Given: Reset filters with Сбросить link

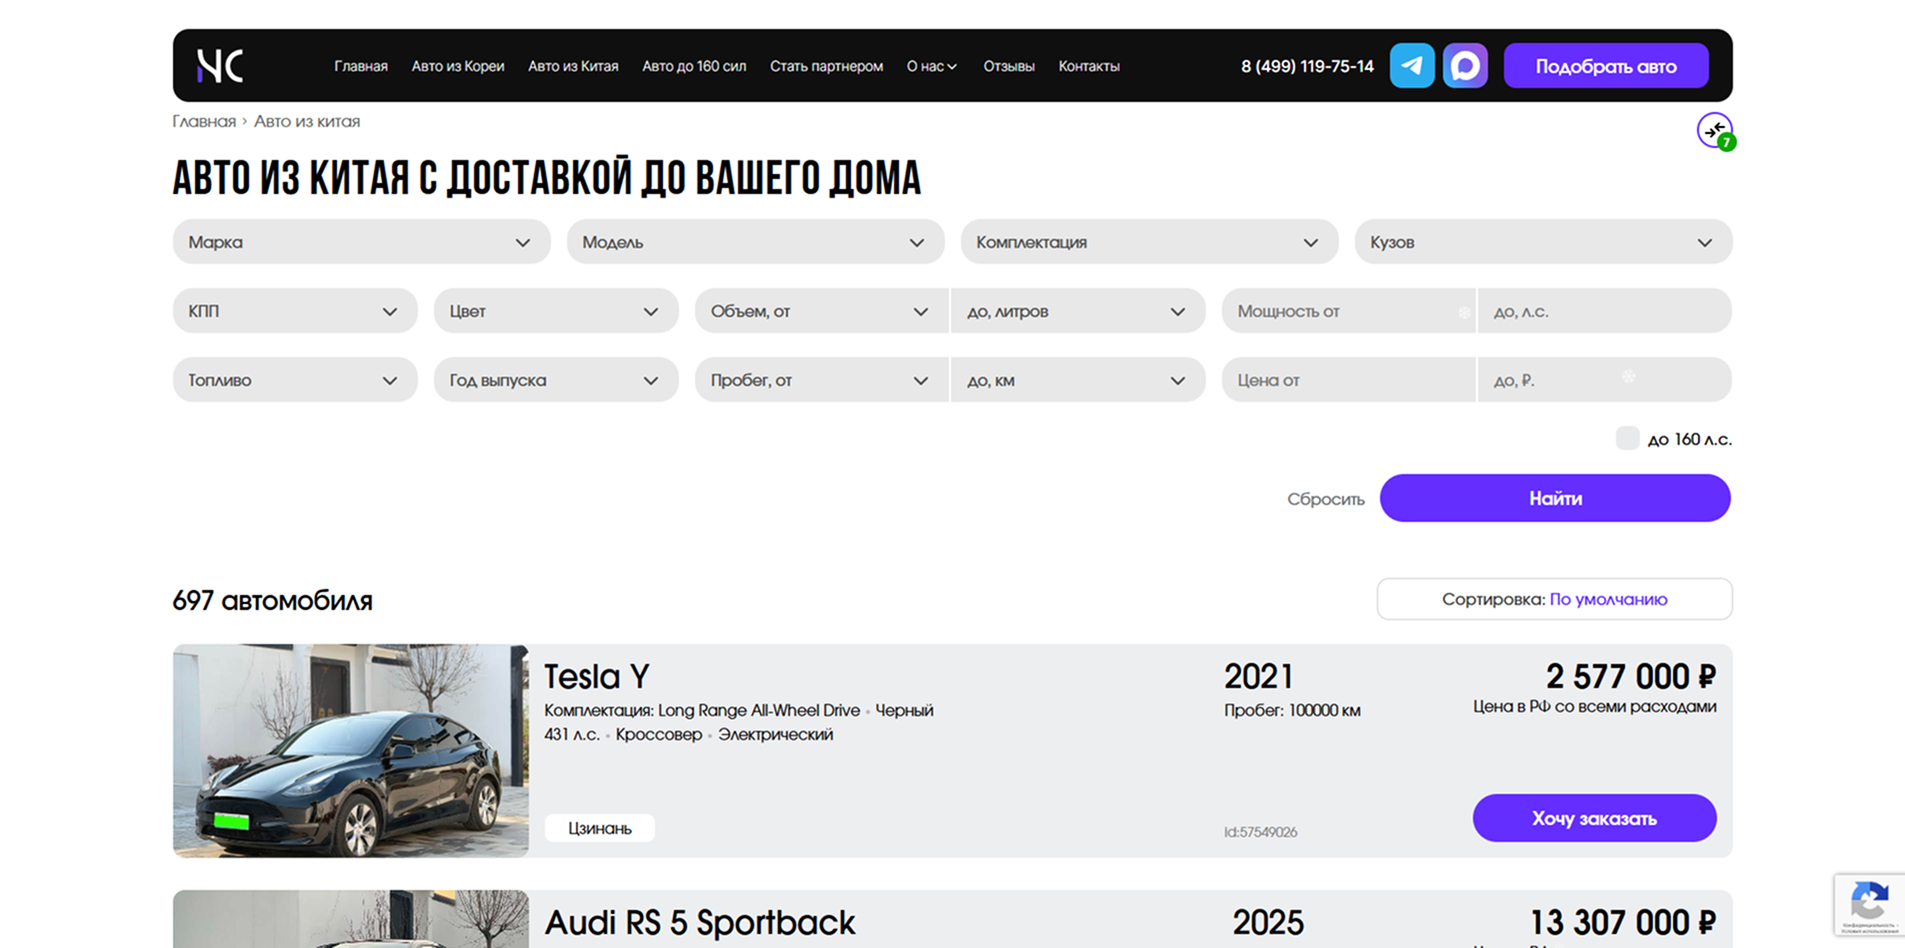Looking at the screenshot, I should point(1325,498).
